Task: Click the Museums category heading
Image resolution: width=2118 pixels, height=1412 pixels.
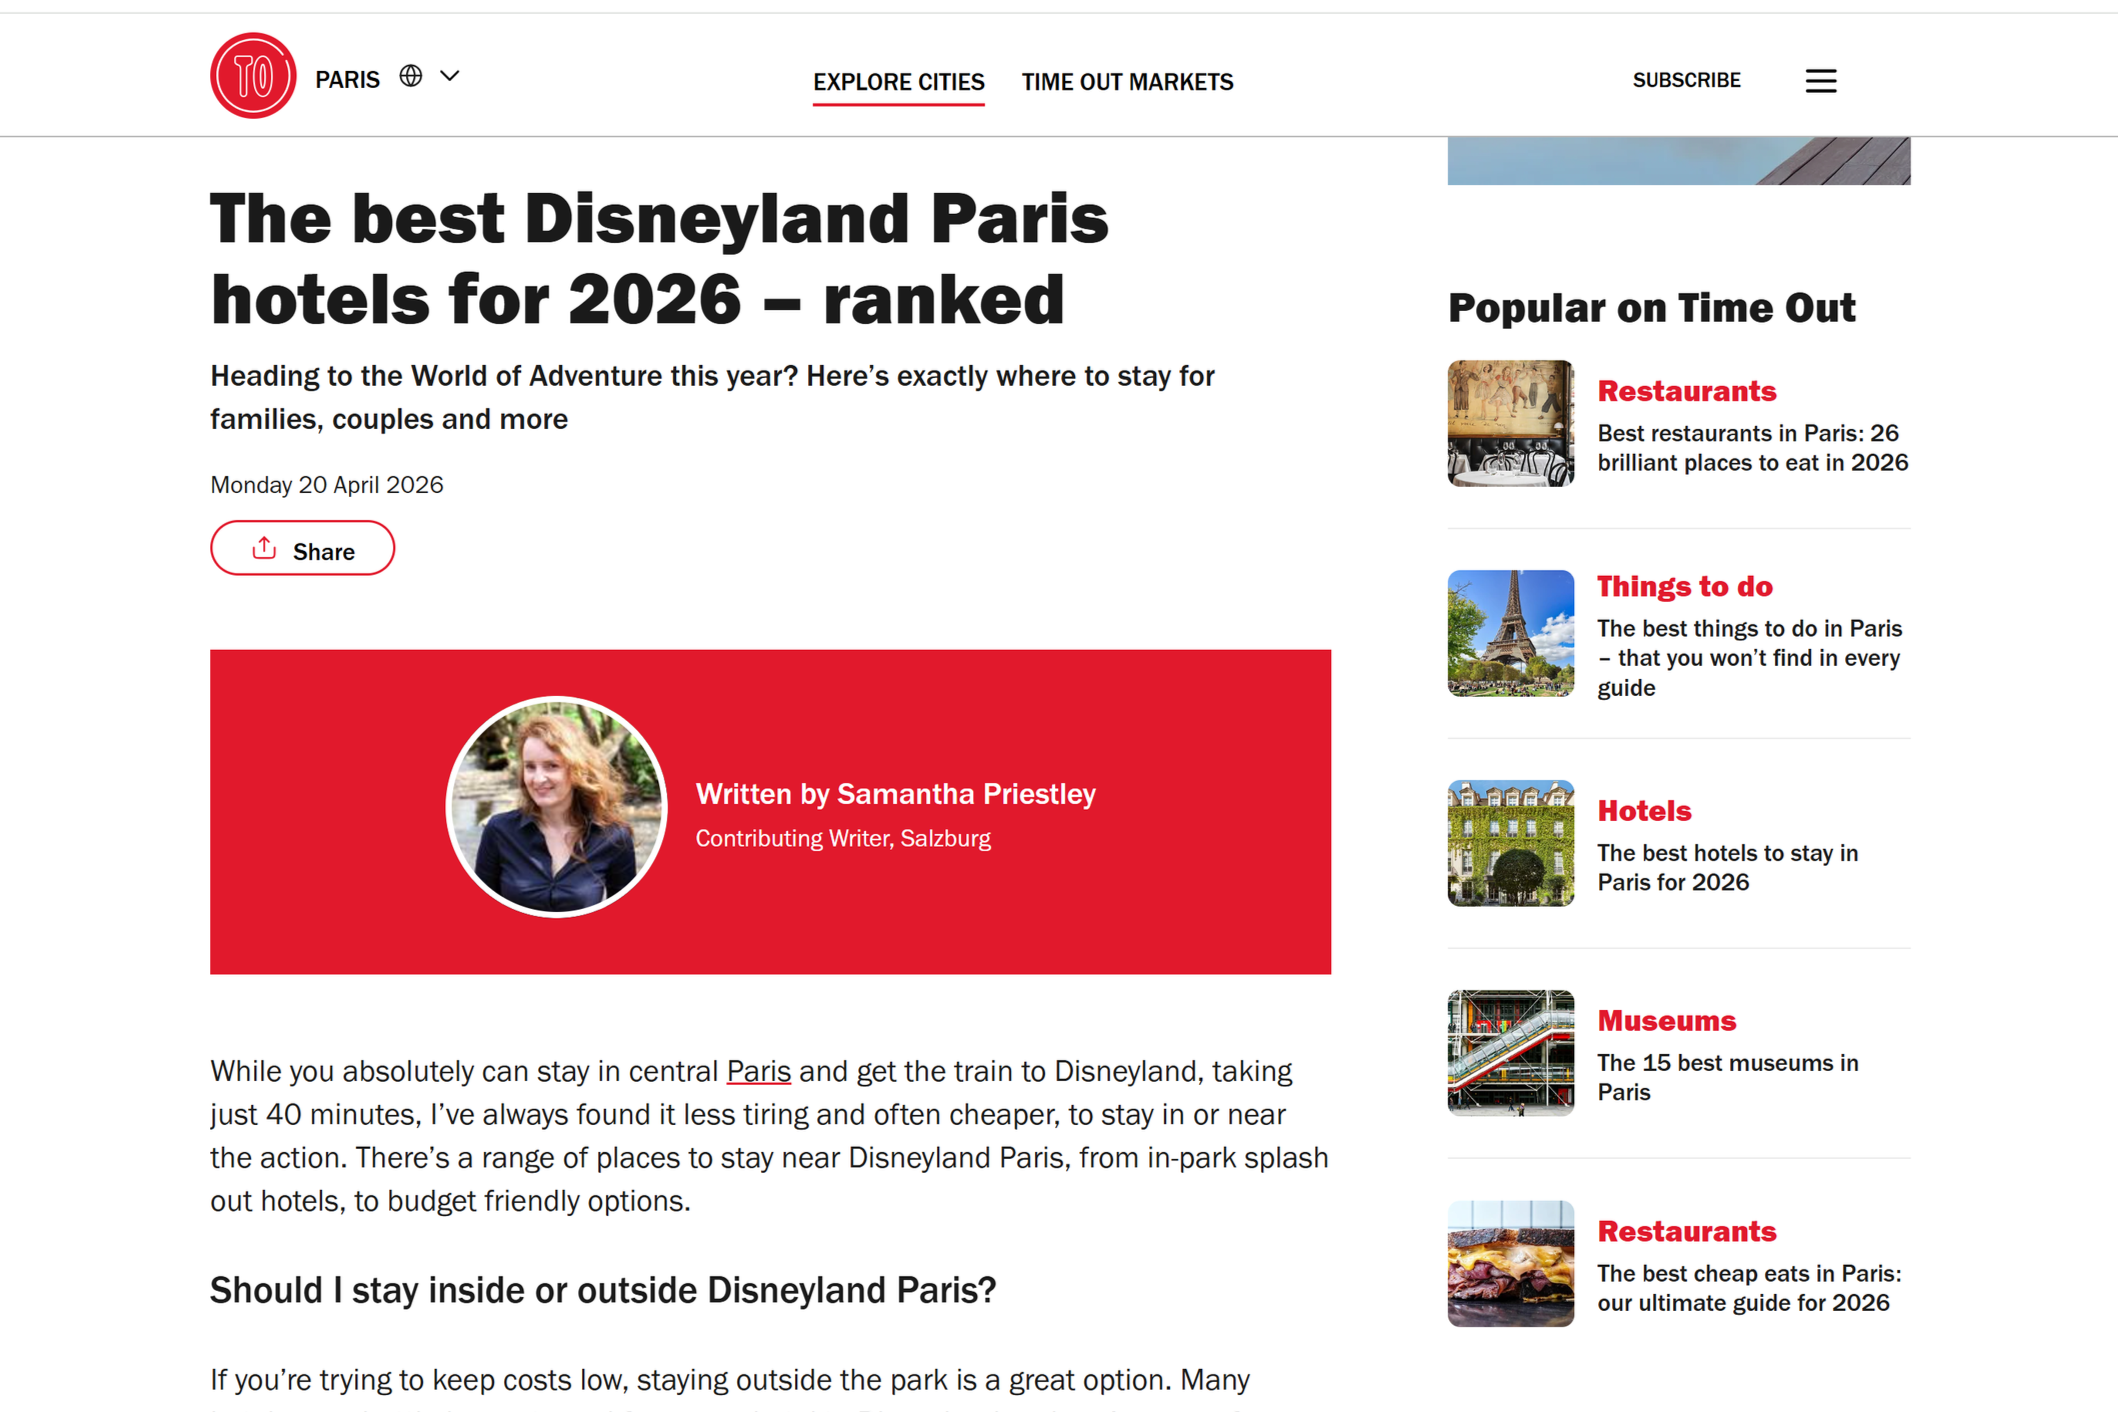Action: [x=1666, y=1021]
